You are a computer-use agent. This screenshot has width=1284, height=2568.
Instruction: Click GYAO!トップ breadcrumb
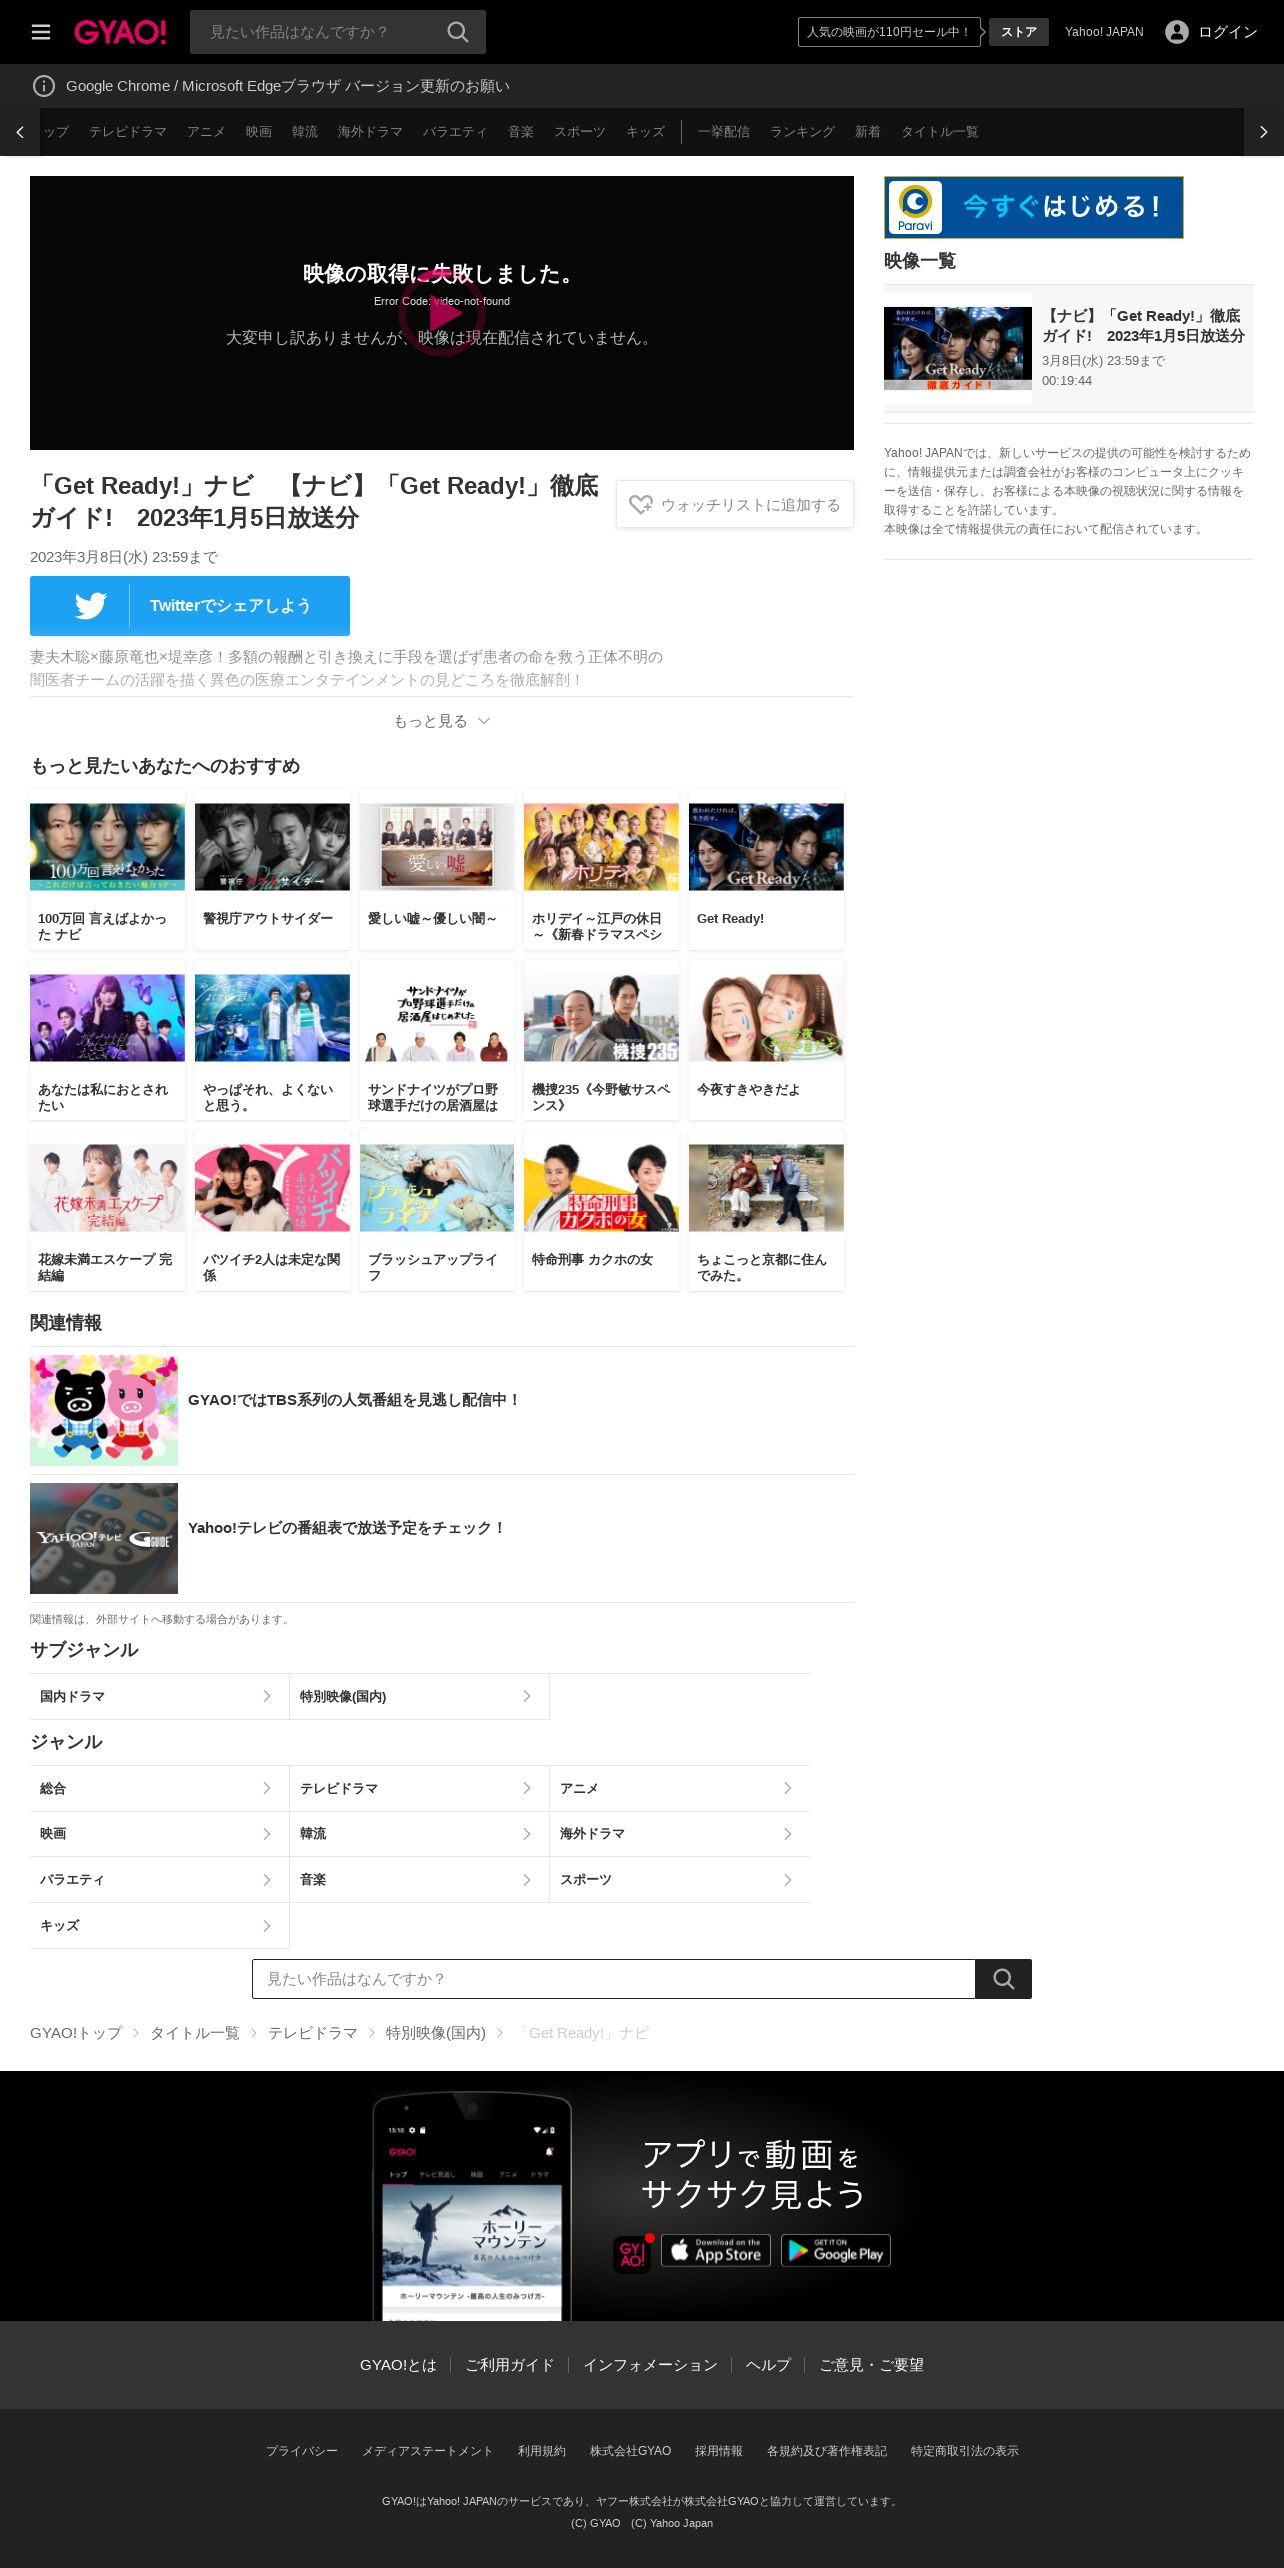click(76, 2033)
